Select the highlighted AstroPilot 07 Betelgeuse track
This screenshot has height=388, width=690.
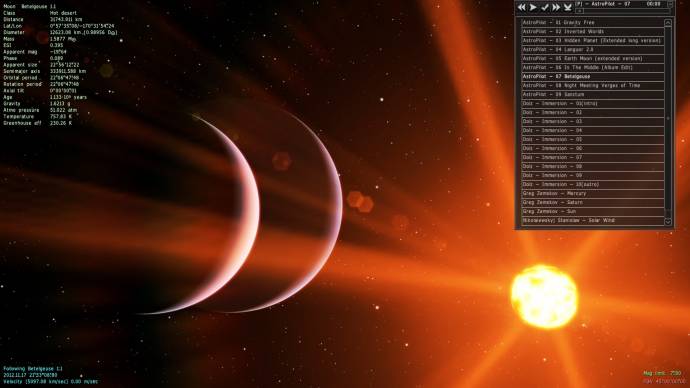(592, 77)
